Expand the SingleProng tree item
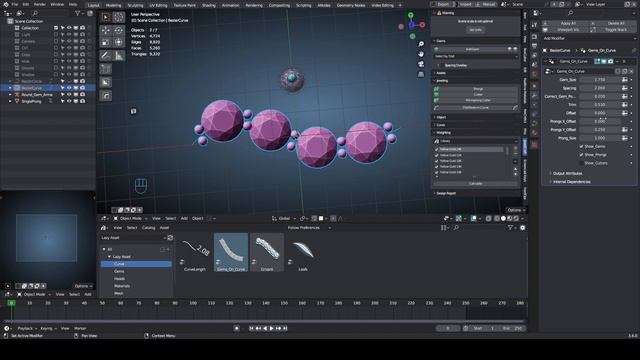Viewport: 640px width, 360px height. pos(10,101)
